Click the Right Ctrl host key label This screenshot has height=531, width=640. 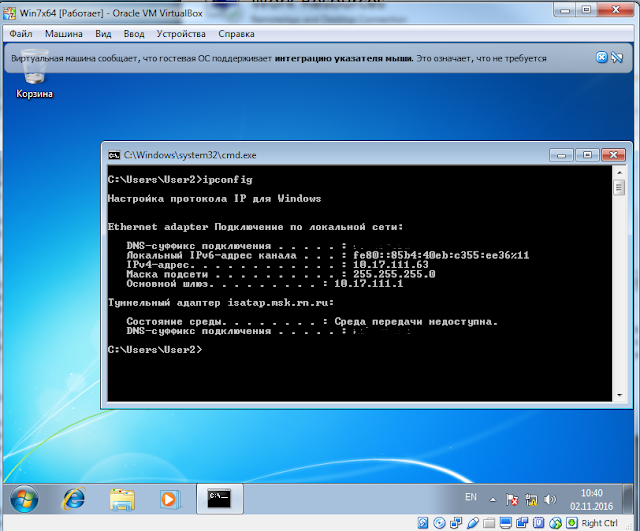tap(600, 523)
